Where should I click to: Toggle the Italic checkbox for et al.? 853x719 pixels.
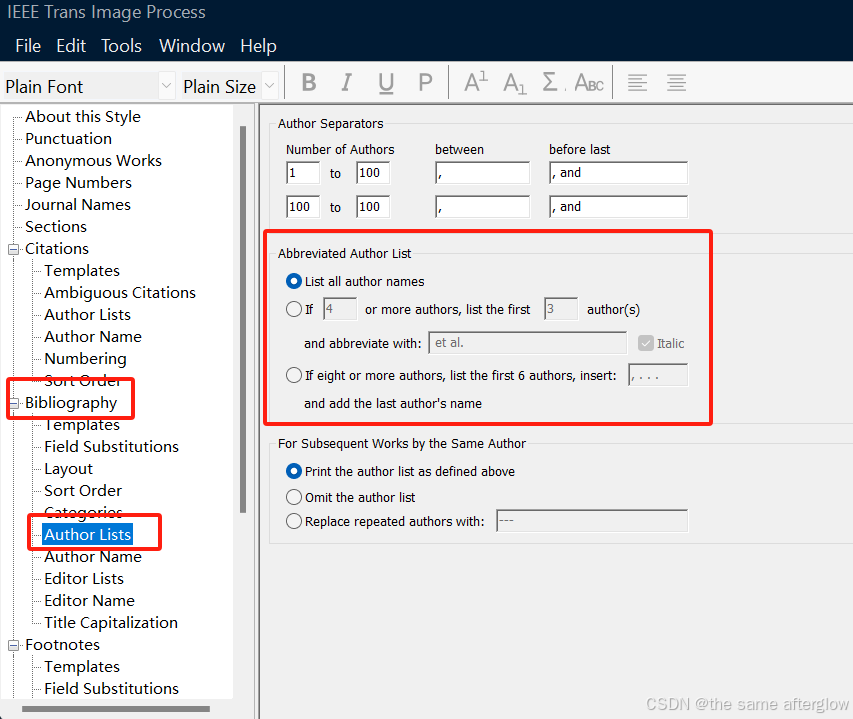(x=646, y=343)
